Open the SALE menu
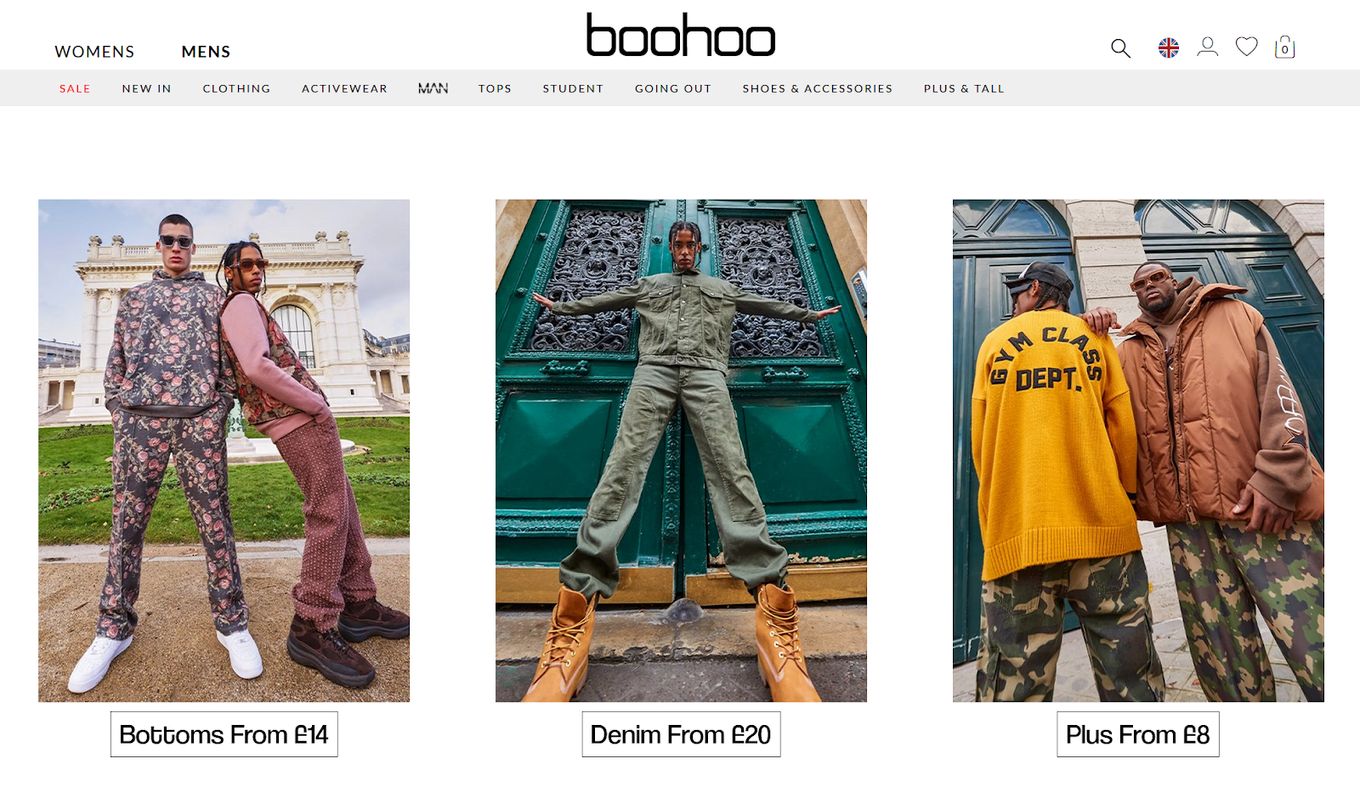Screen dimensions: 1360x792 (x=75, y=89)
